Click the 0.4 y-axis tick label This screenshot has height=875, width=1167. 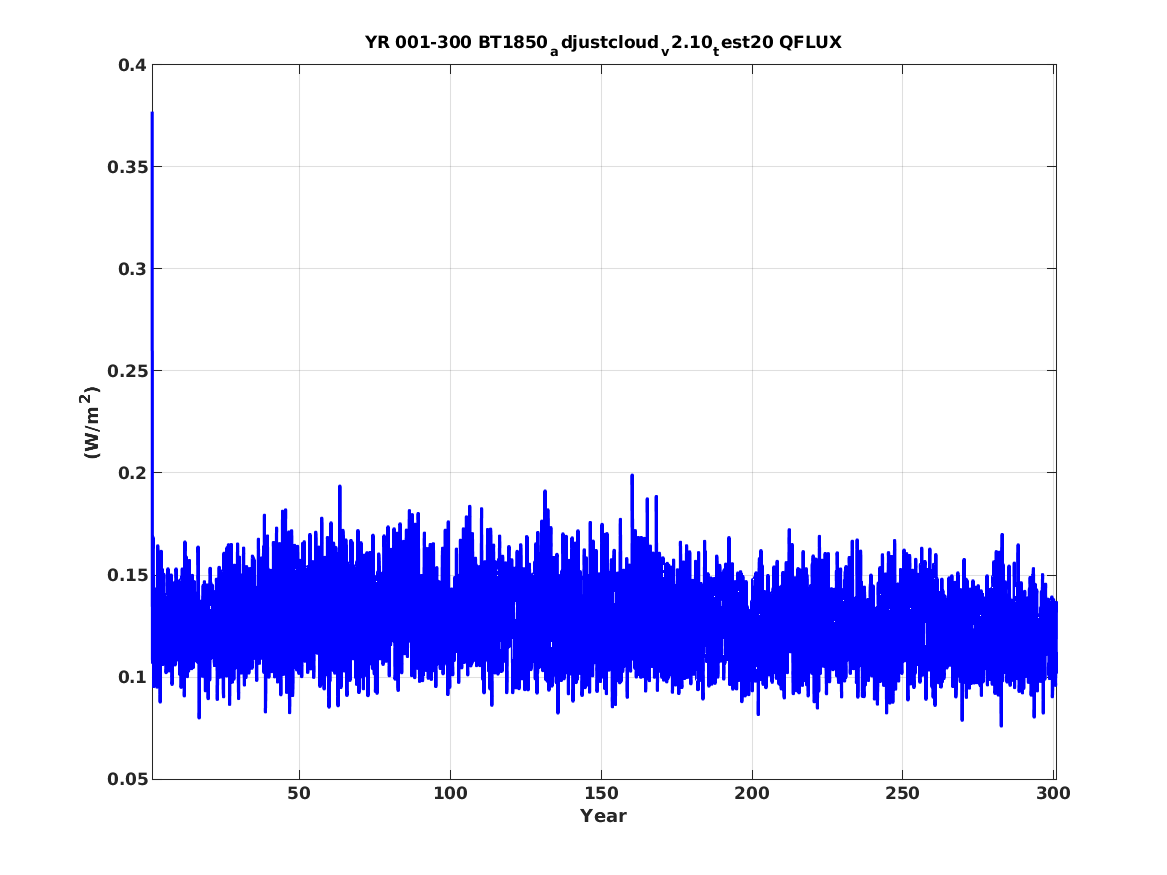(132, 65)
